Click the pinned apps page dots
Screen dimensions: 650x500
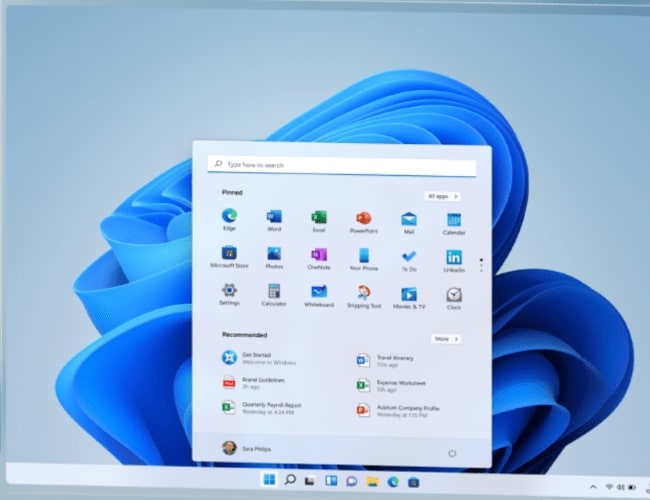pyautogui.click(x=481, y=265)
